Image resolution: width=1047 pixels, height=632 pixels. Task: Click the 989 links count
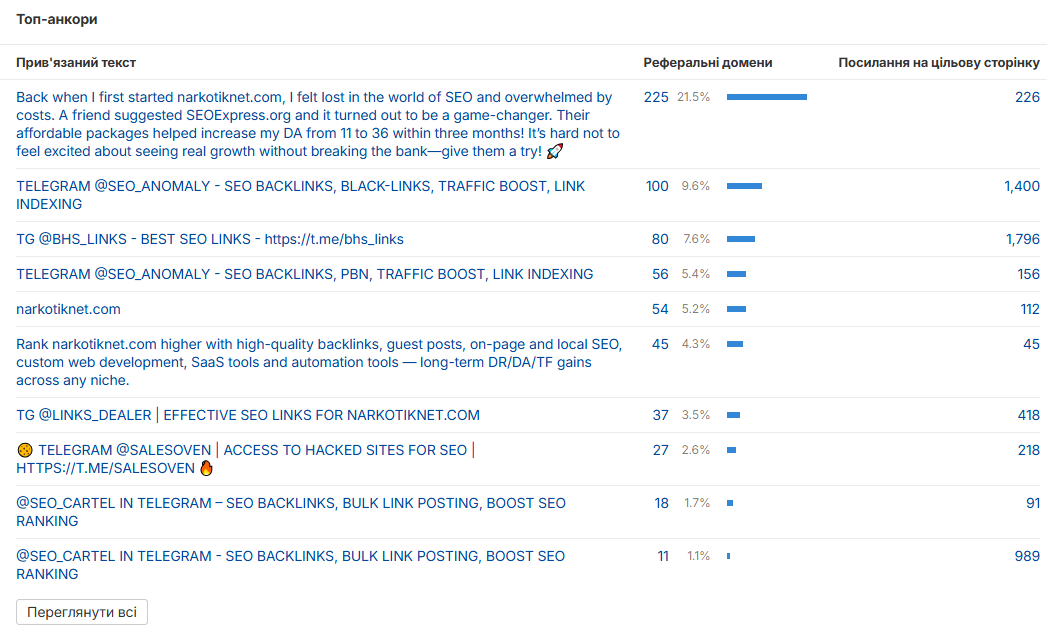point(1027,556)
